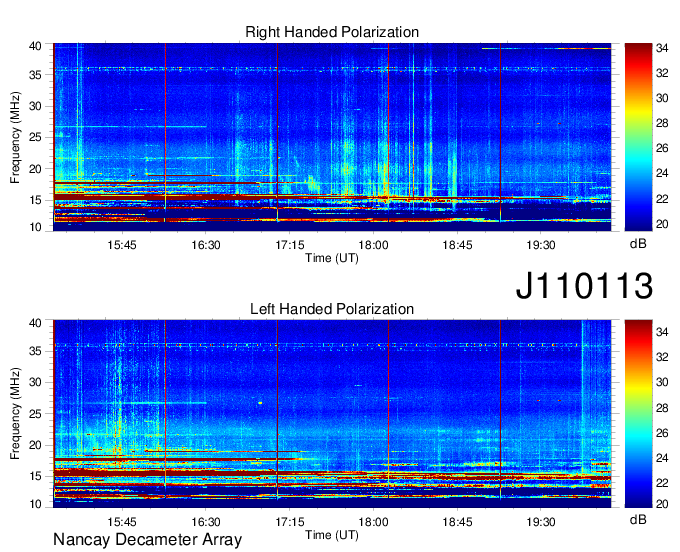Click the 34 dB label on top colorbar
This screenshot has width=680, height=552.
[x=662, y=48]
